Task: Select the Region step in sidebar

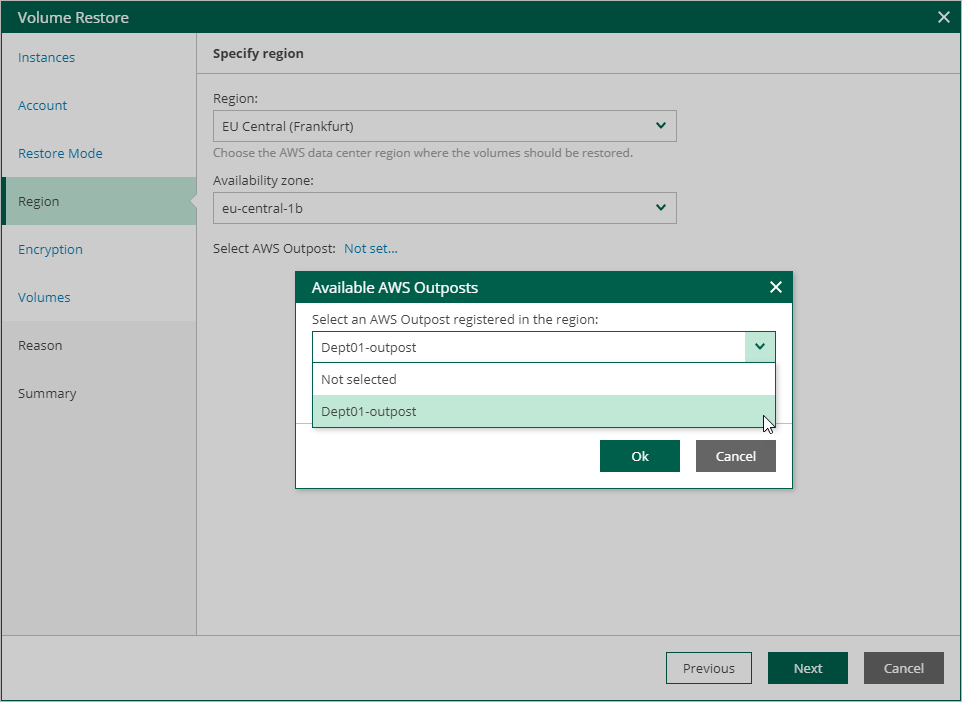Action: [99, 201]
